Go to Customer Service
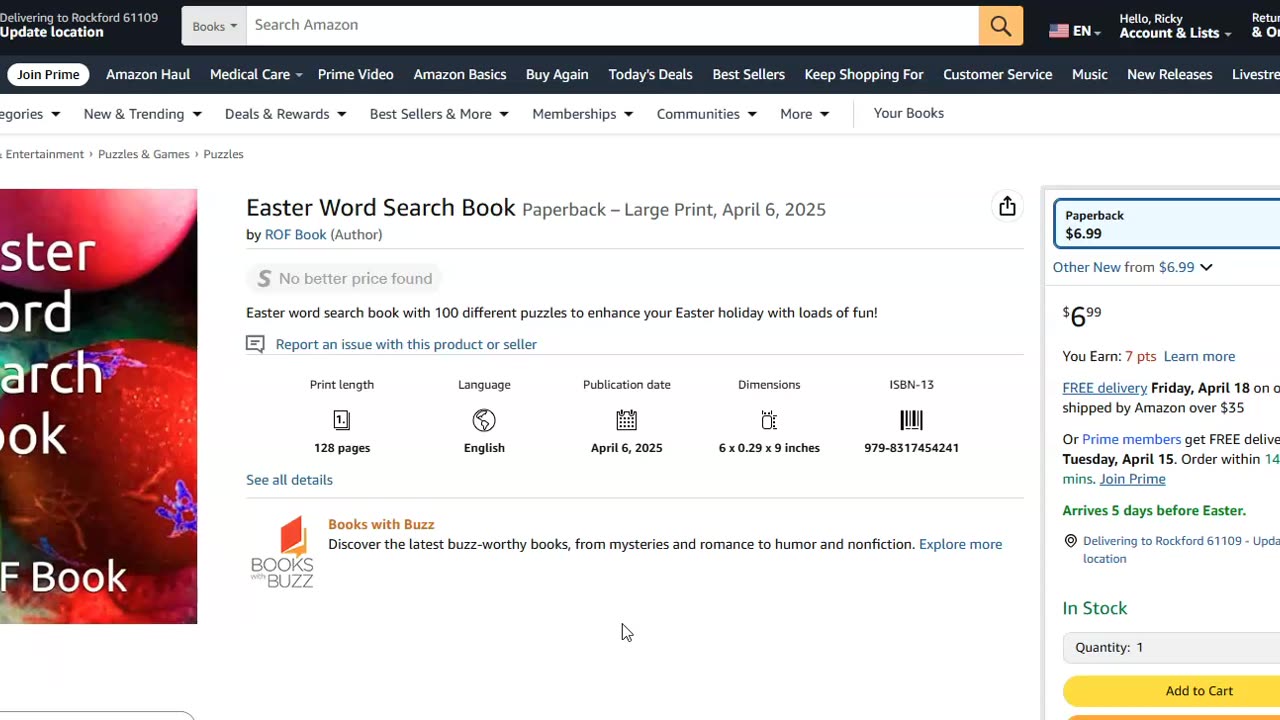This screenshot has height=720, width=1280. click(997, 74)
